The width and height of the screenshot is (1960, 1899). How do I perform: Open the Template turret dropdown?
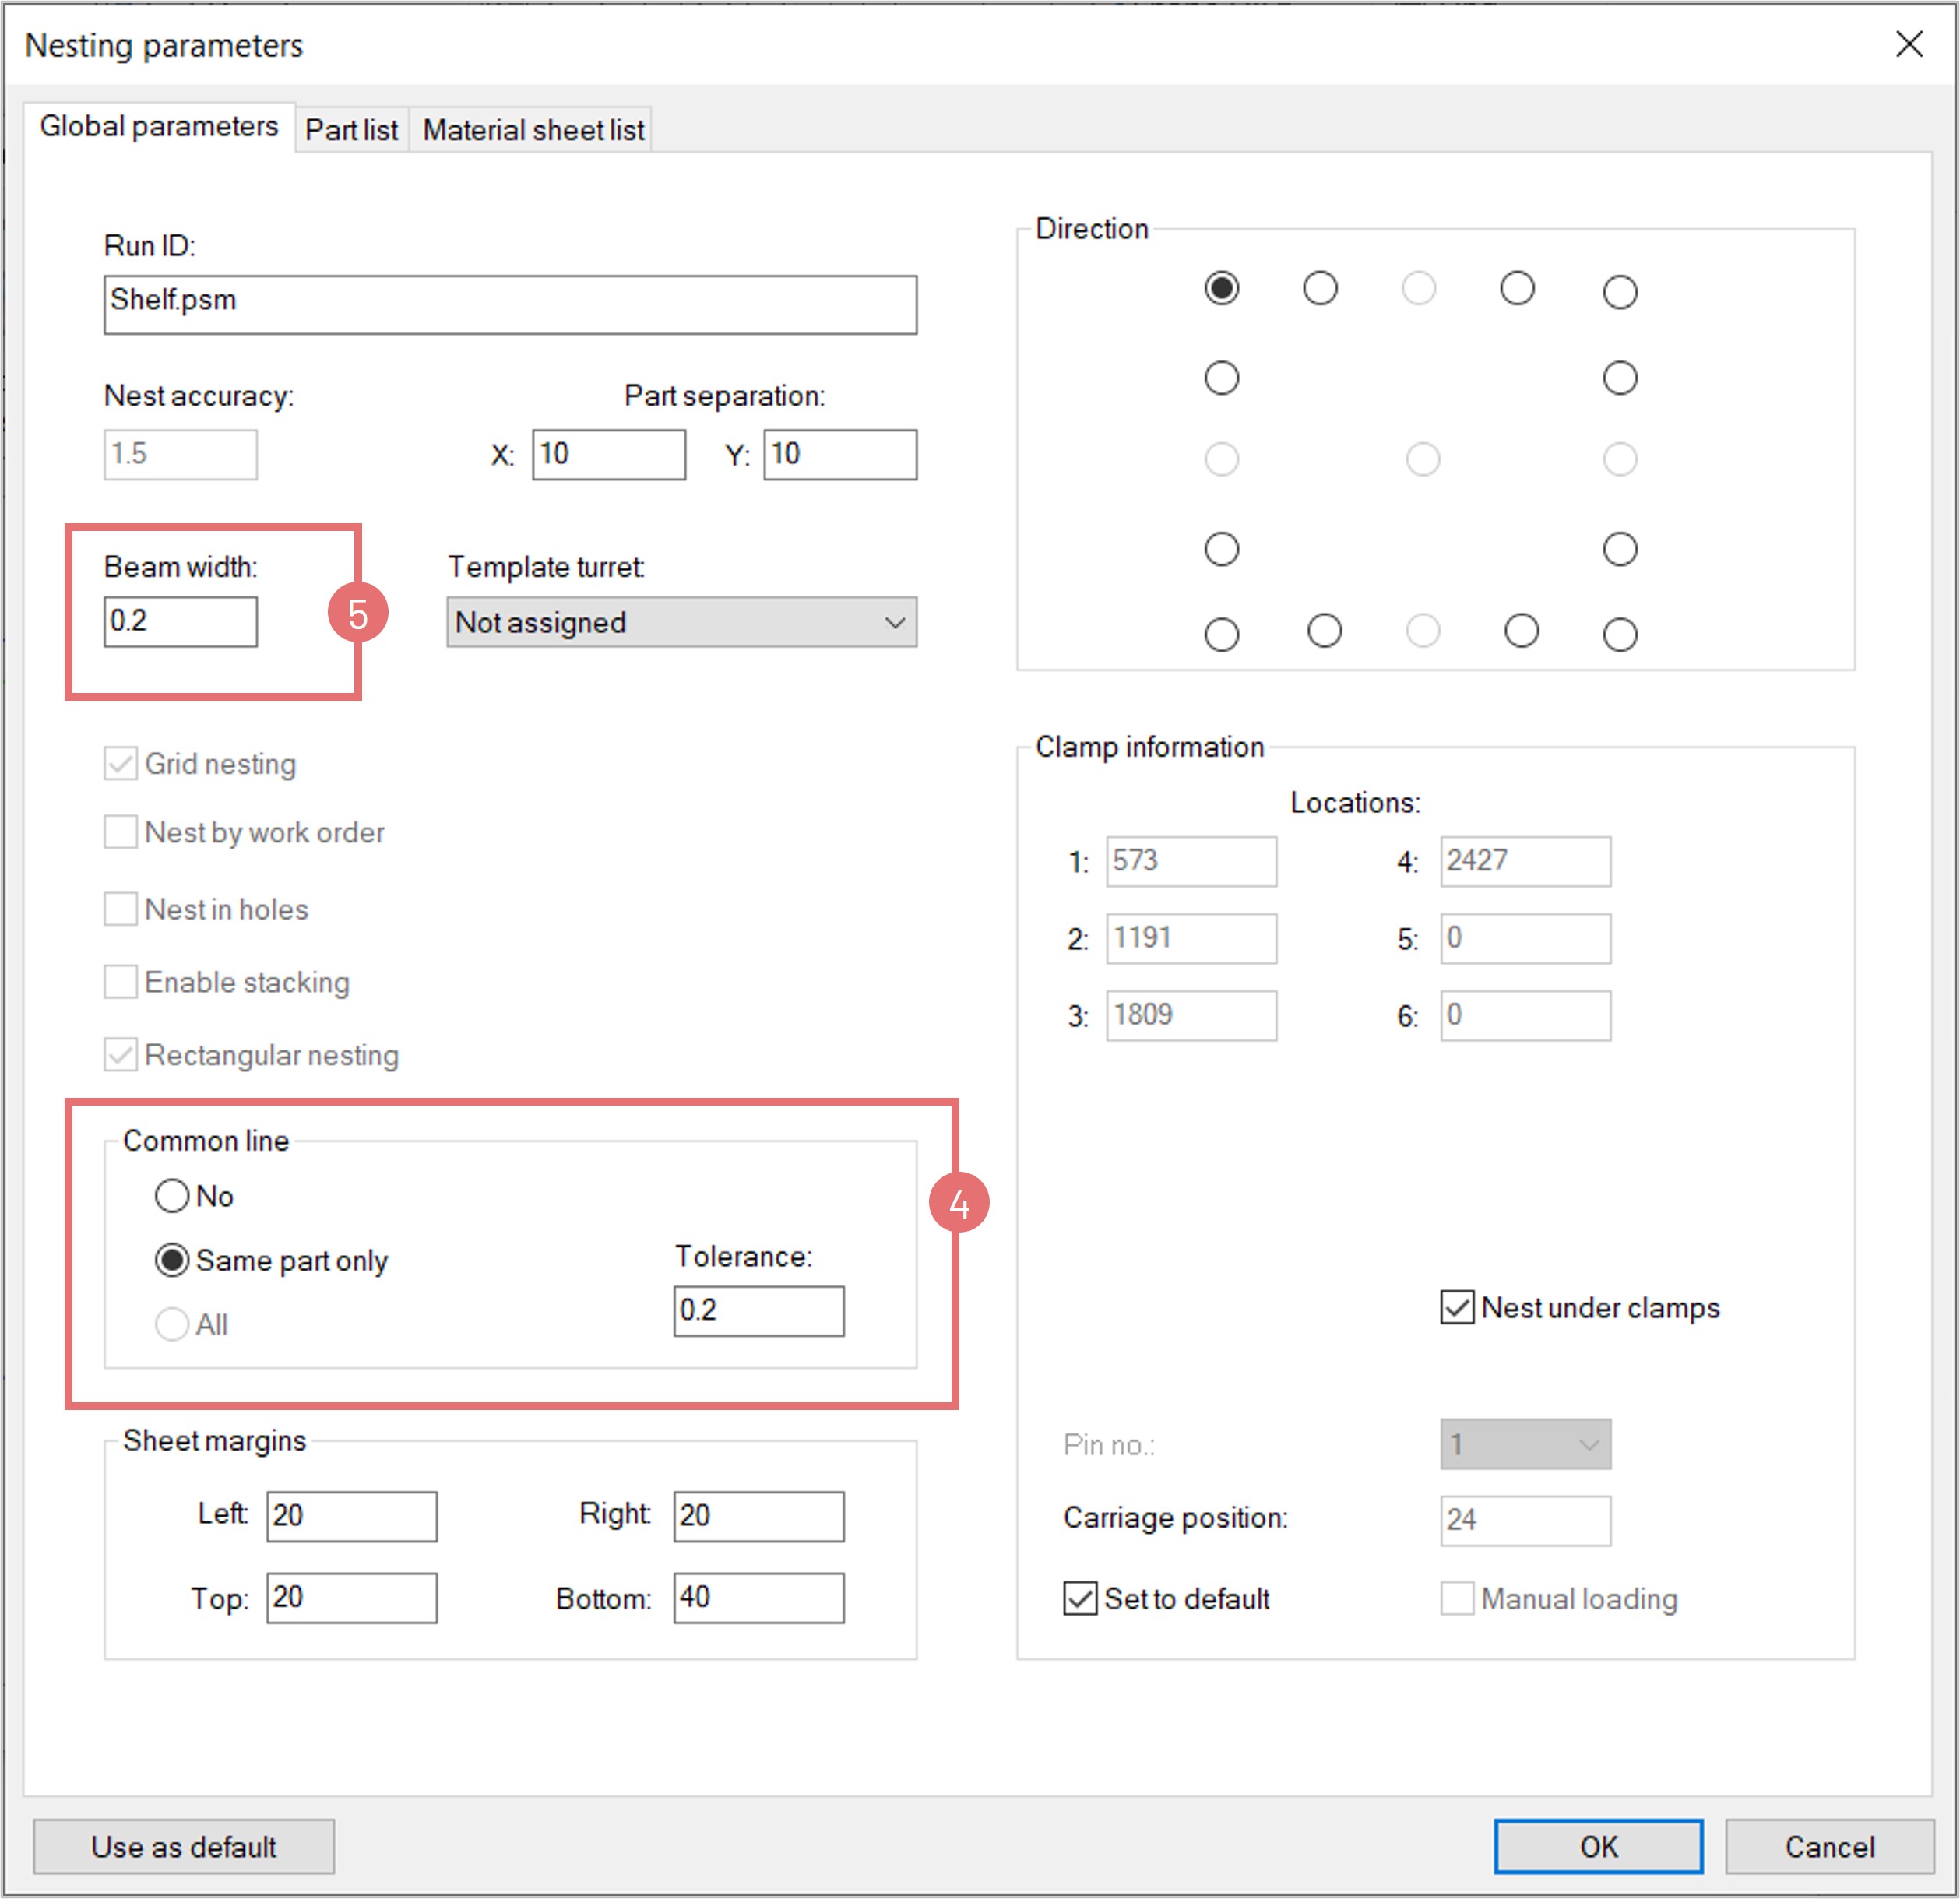point(681,622)
